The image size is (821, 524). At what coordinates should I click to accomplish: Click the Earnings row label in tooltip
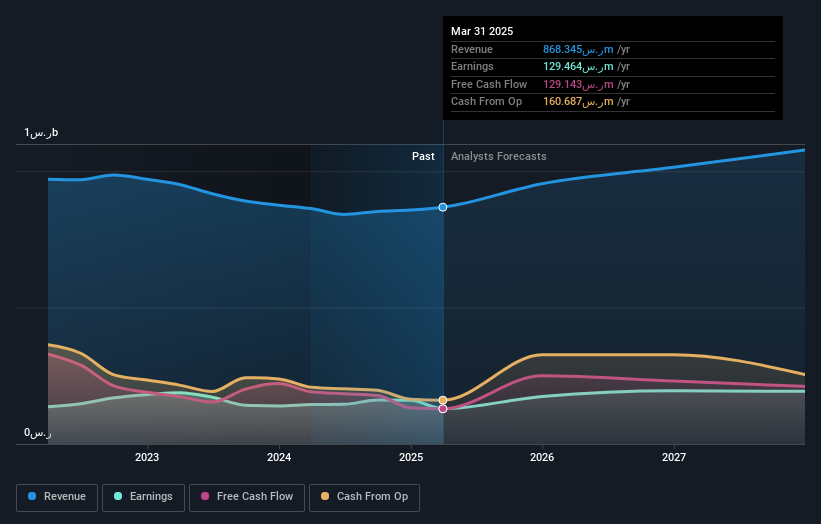[x=472, y=66]
